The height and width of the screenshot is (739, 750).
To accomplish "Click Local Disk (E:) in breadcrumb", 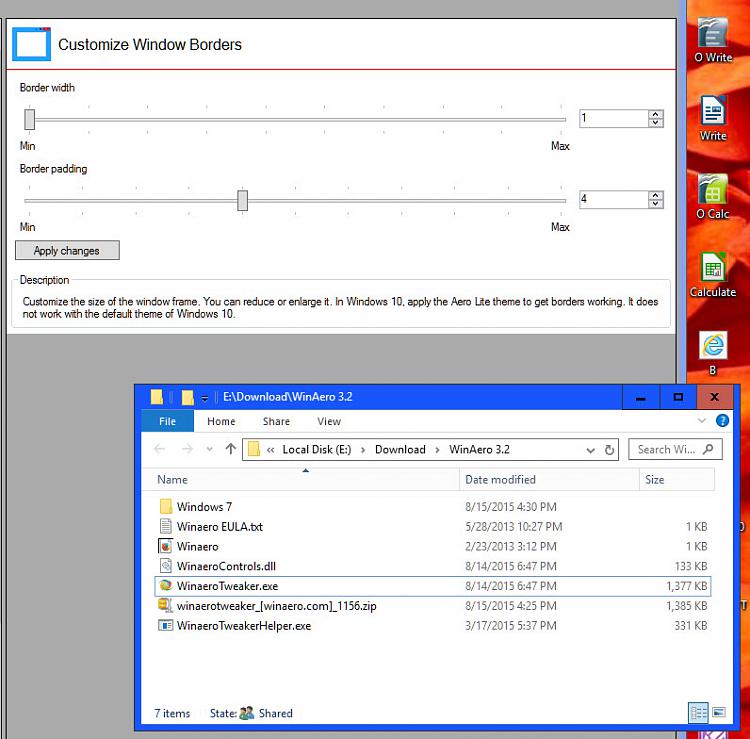I will click(x=317, y=449).
